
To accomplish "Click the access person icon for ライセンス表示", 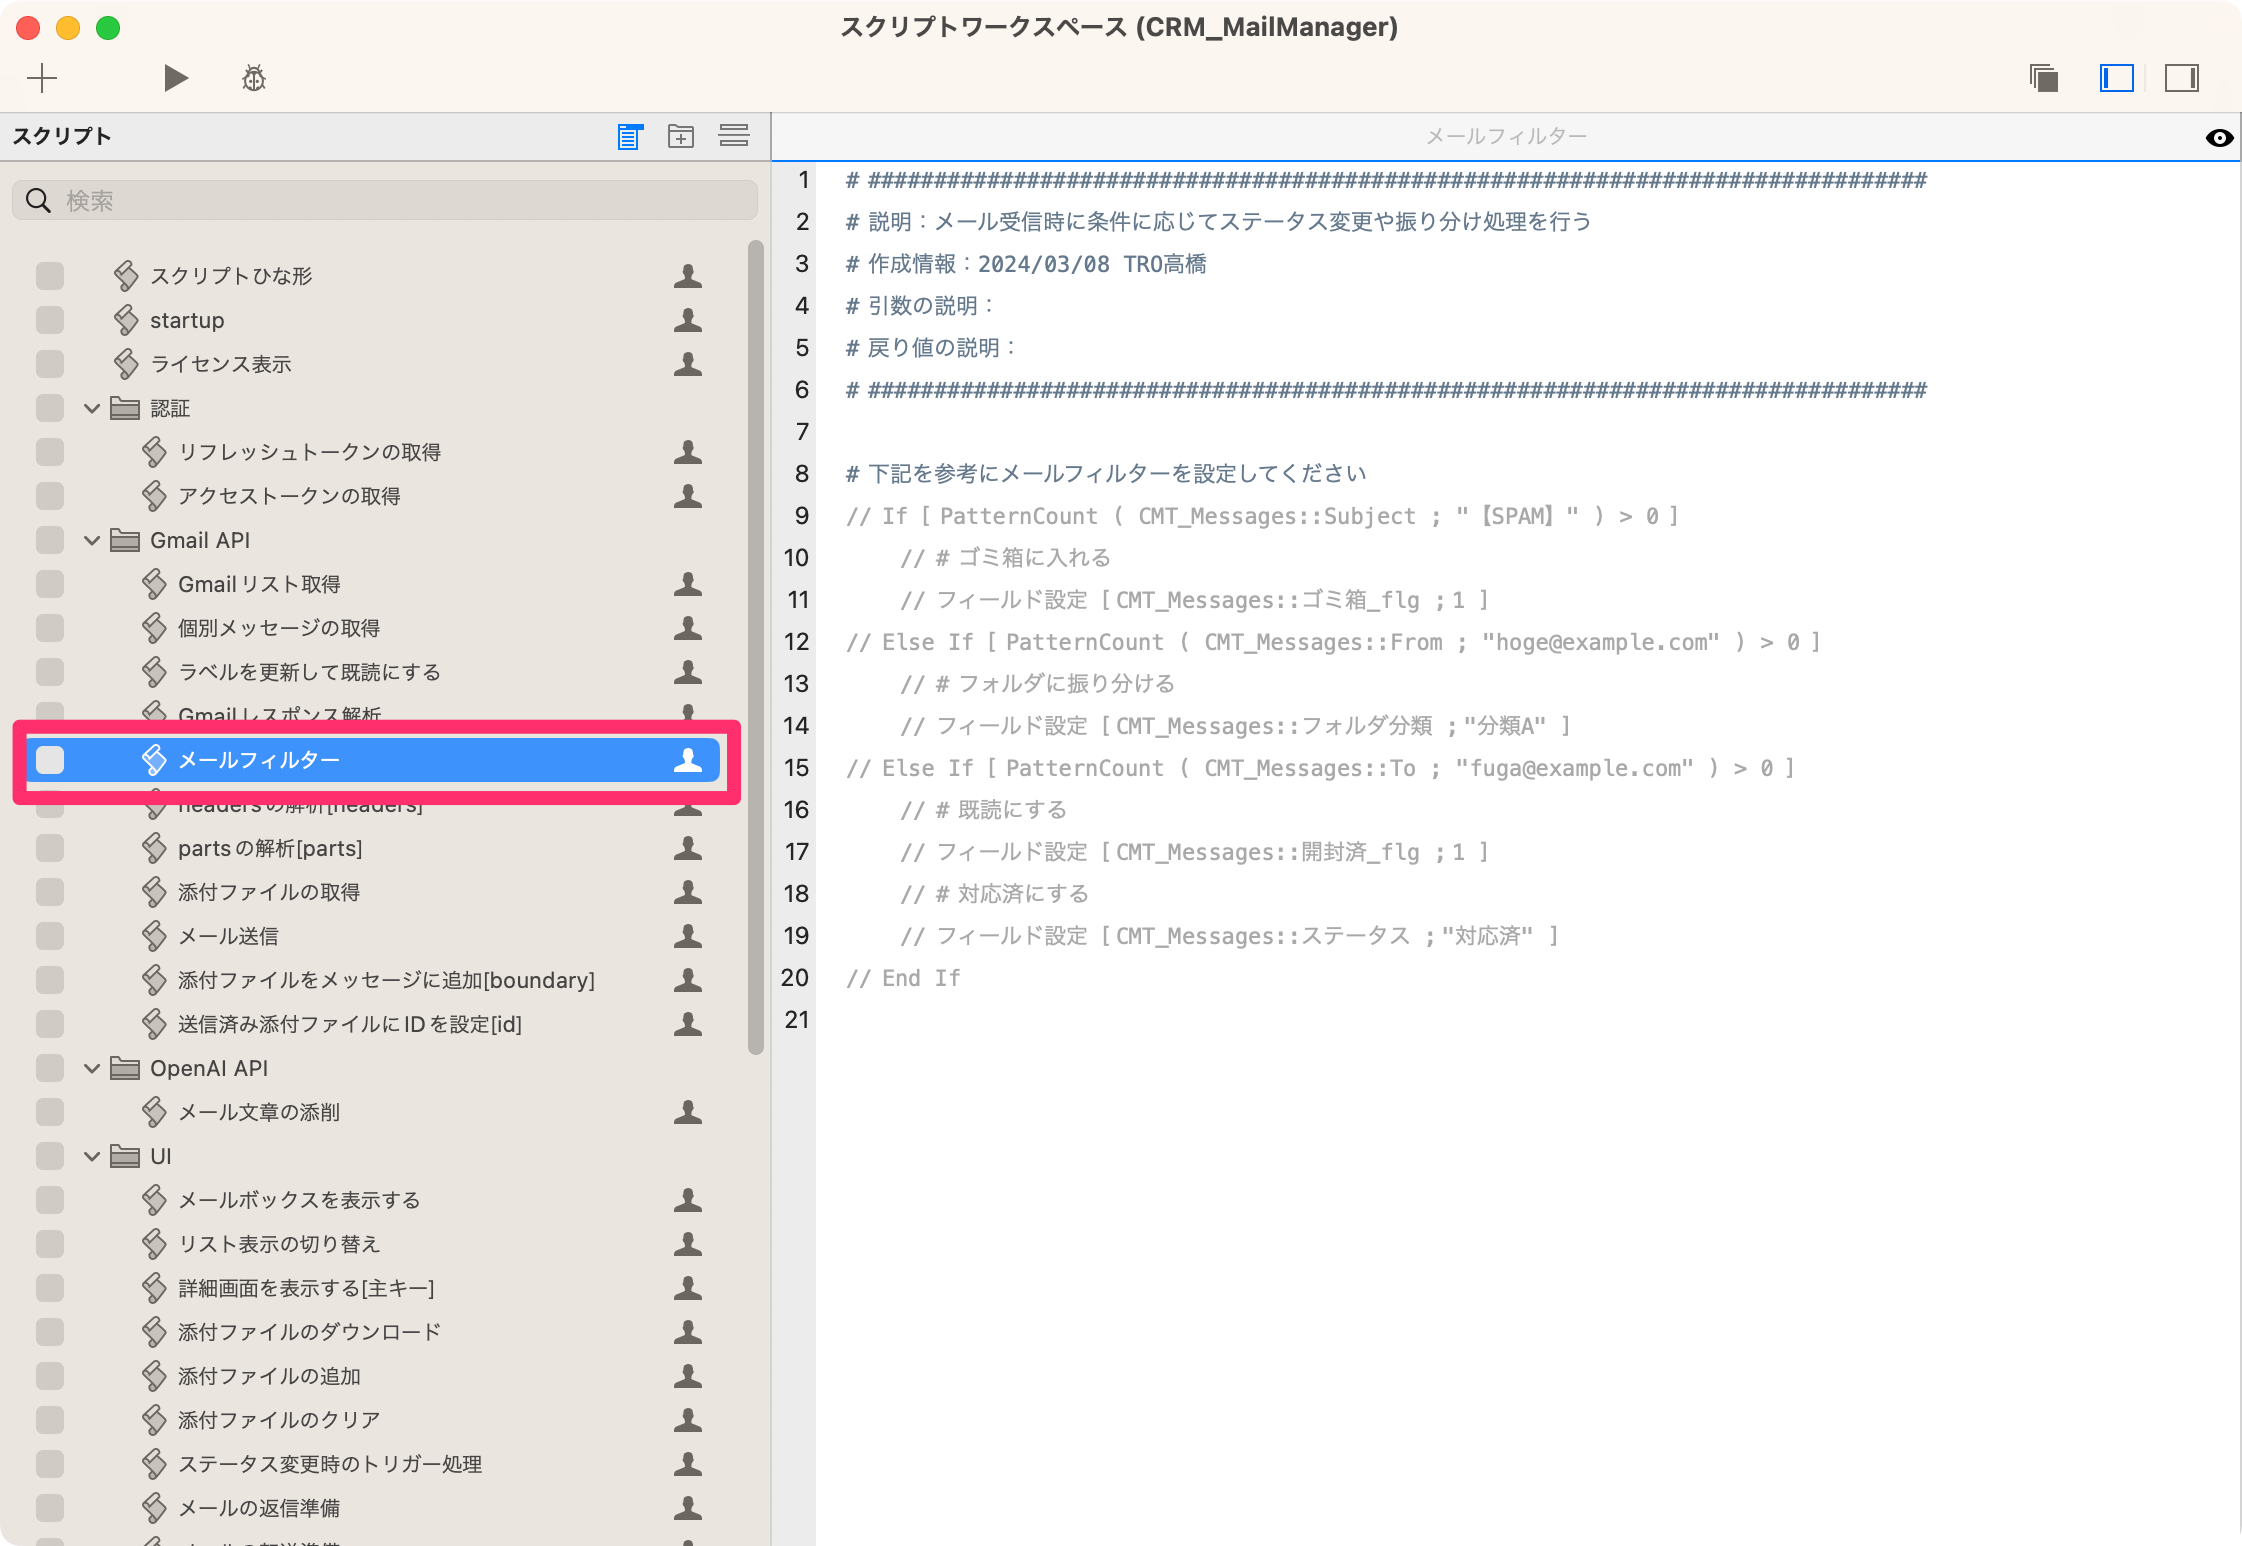I will 688,364.
